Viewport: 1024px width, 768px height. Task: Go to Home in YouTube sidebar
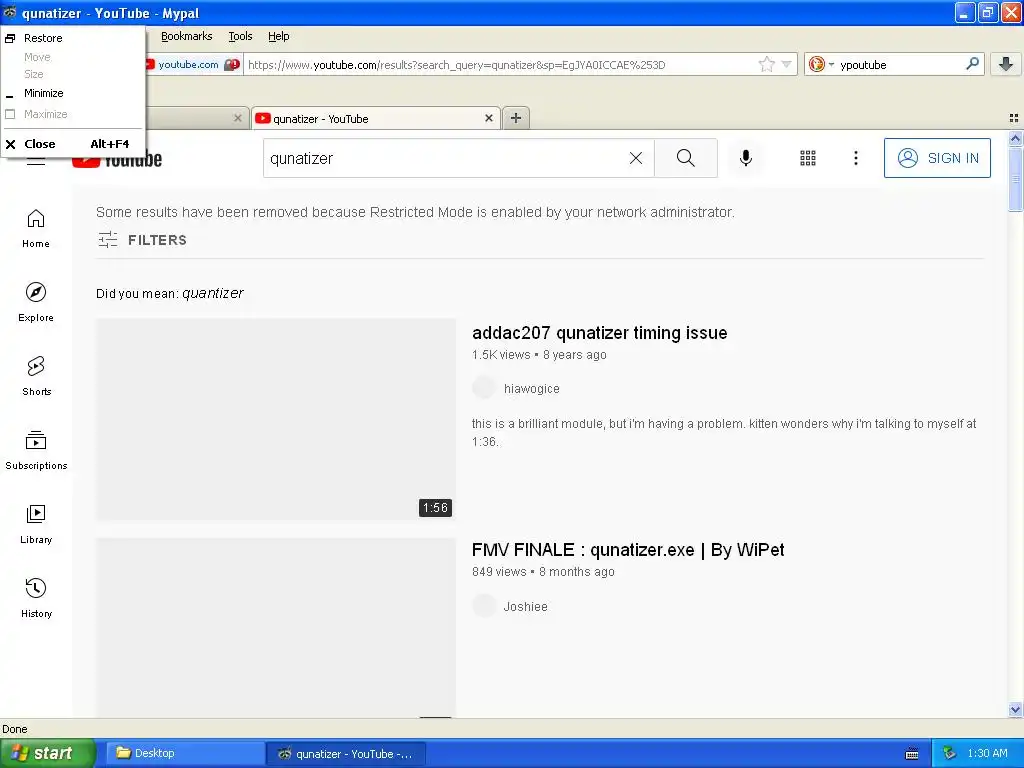point(36,229)
